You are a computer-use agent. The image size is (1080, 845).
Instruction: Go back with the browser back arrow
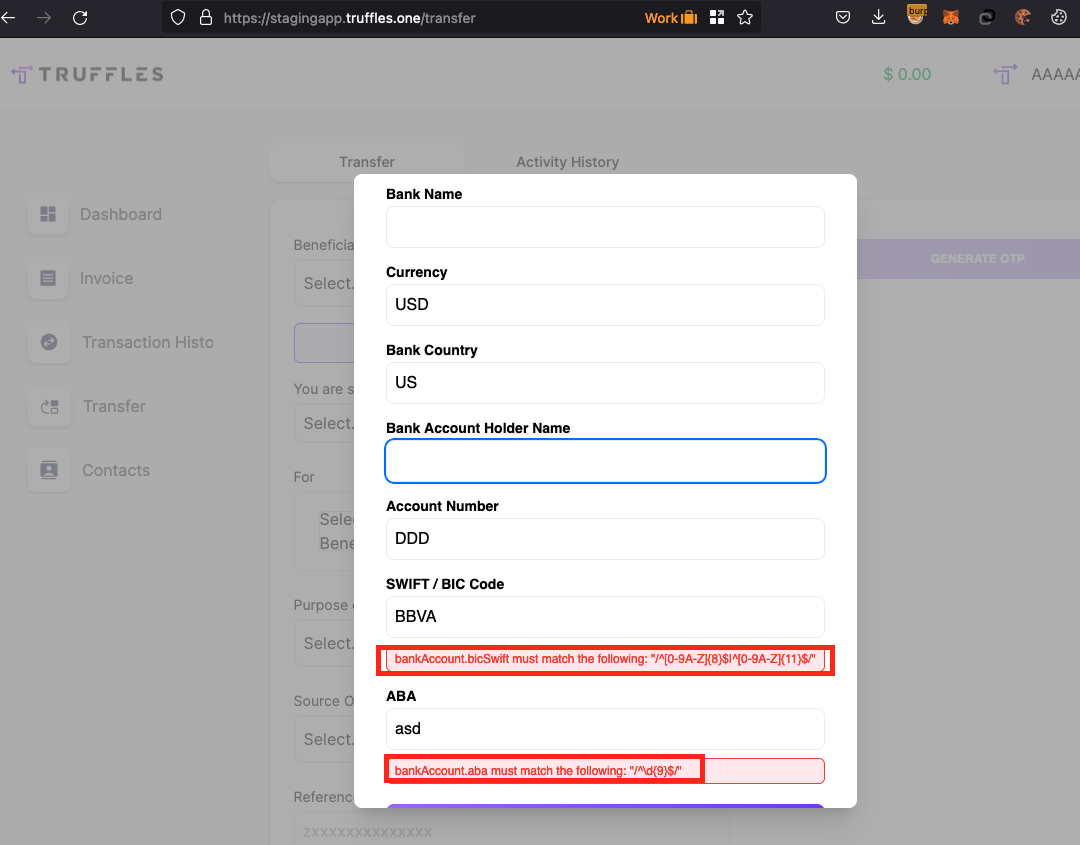click(x=8, y=18)
